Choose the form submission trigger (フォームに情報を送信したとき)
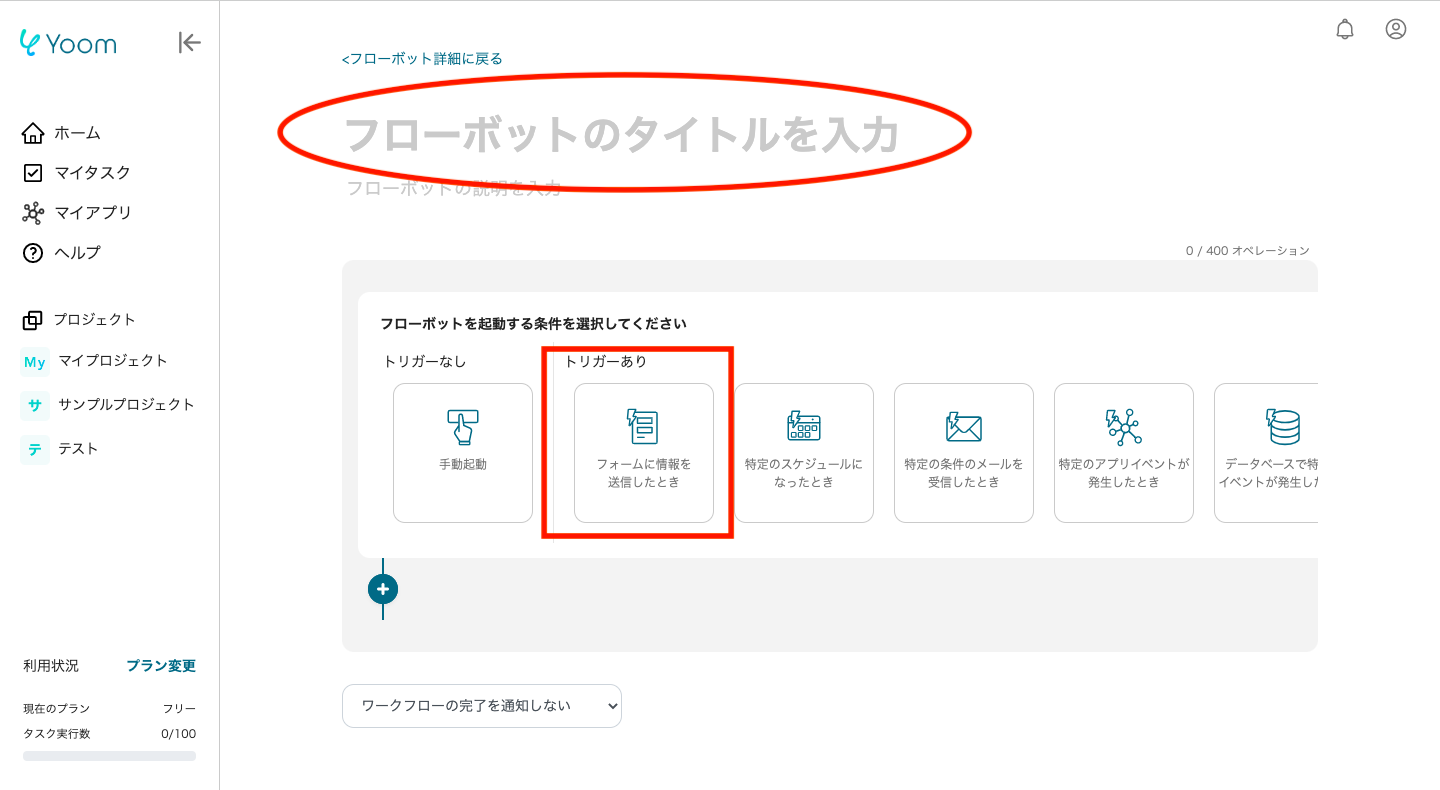Viewport: 1440px width, 790px height. pos(644,452)
